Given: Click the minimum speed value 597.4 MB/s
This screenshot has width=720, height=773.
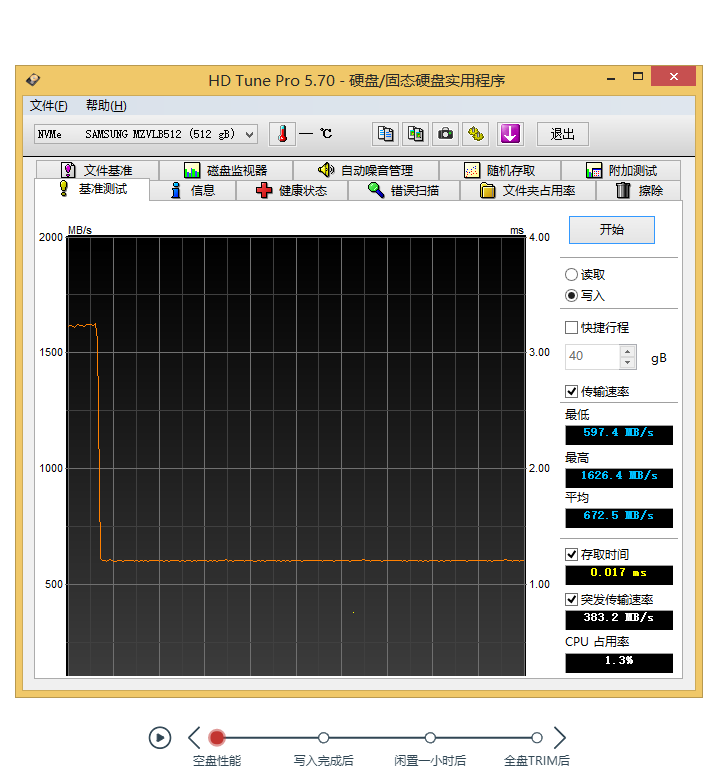Looking at the screenshot, I should point(619,435).
